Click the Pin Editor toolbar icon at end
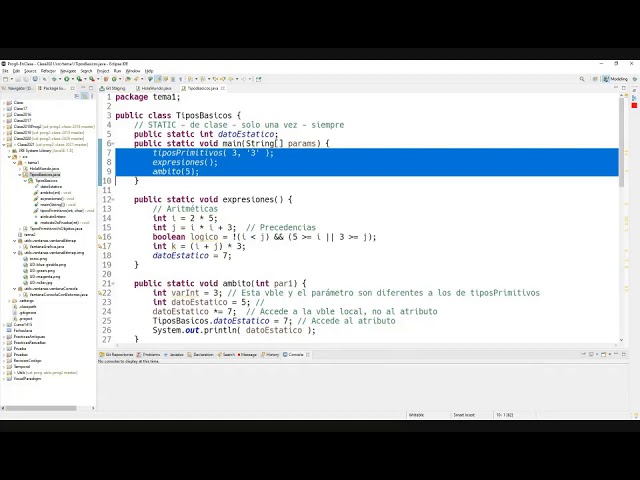The width and height of the screenshot is (640, 480). pyautogui.click(x=258, y=79)
